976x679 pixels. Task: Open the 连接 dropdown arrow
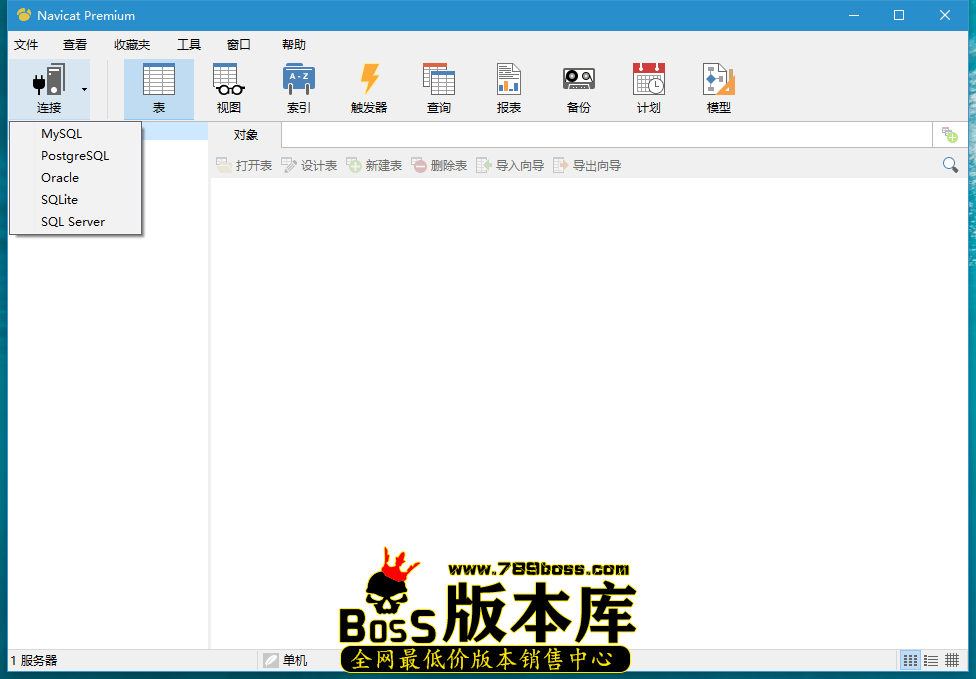pyautogui.click(x=84, y=88)
